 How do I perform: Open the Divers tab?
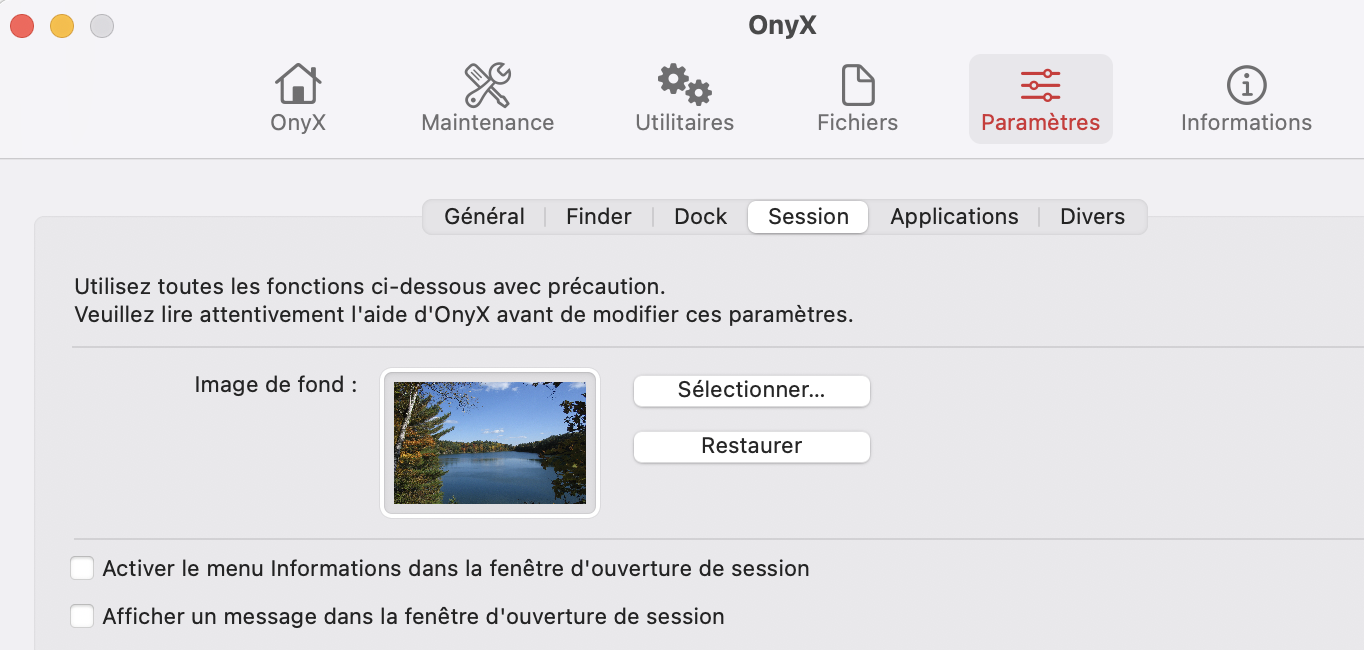(1092, 217)
